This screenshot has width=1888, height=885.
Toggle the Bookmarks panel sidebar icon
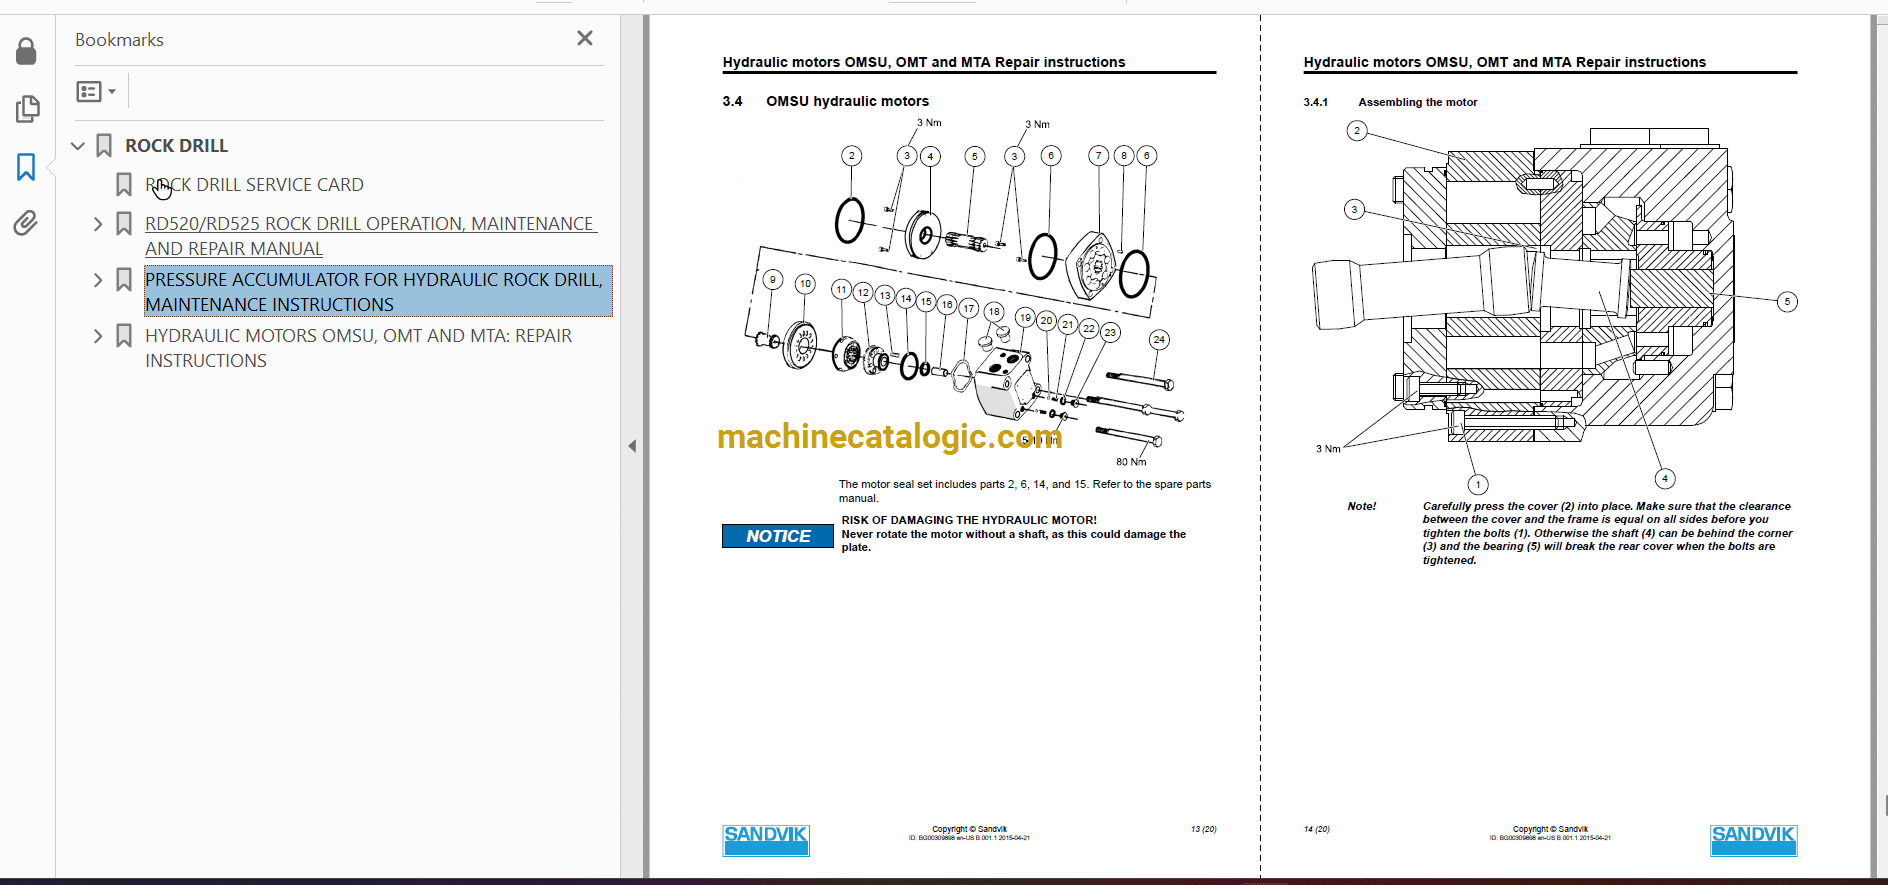tap(27, 166)
